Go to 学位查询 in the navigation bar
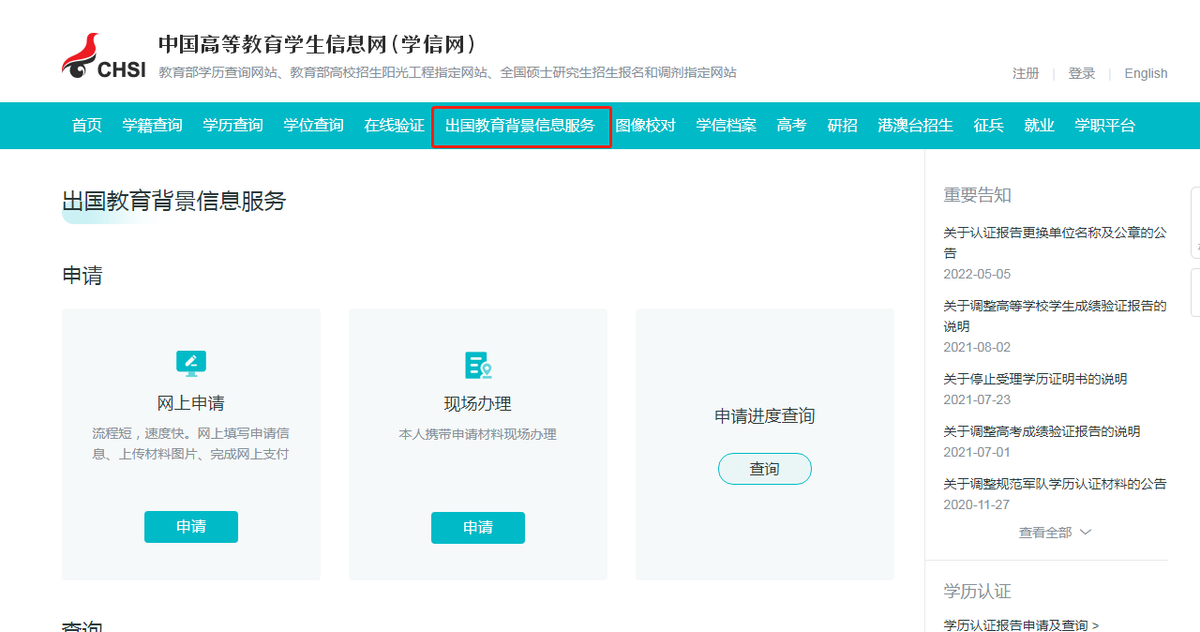1200x632 pixels. 313,125
